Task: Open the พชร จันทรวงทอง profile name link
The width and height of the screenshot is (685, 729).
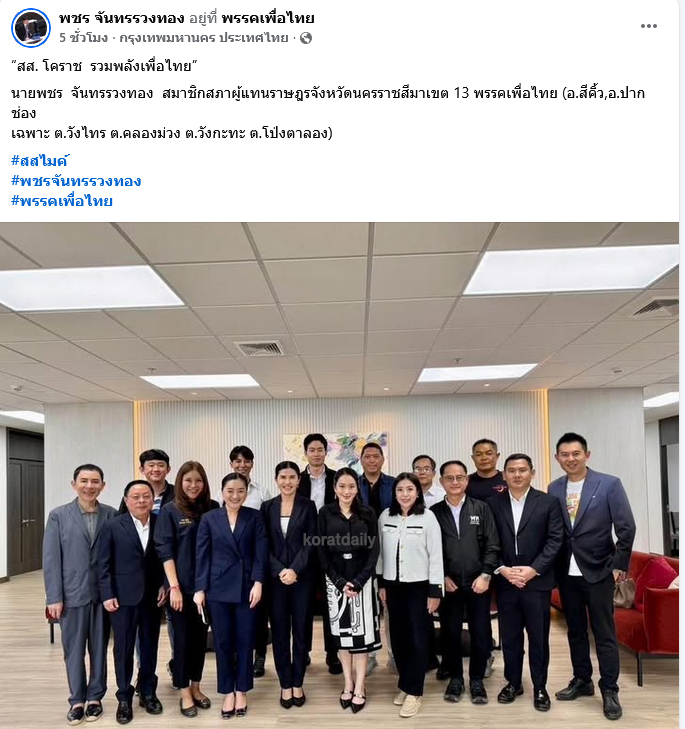Action: click(x=122, y=18)
